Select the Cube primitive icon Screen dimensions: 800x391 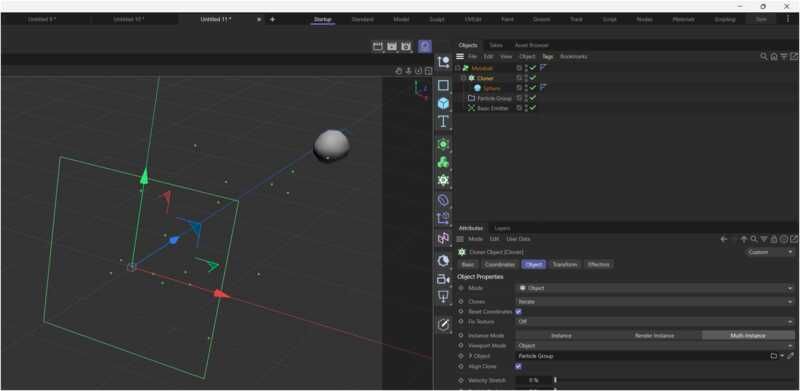tap(443, 103)
